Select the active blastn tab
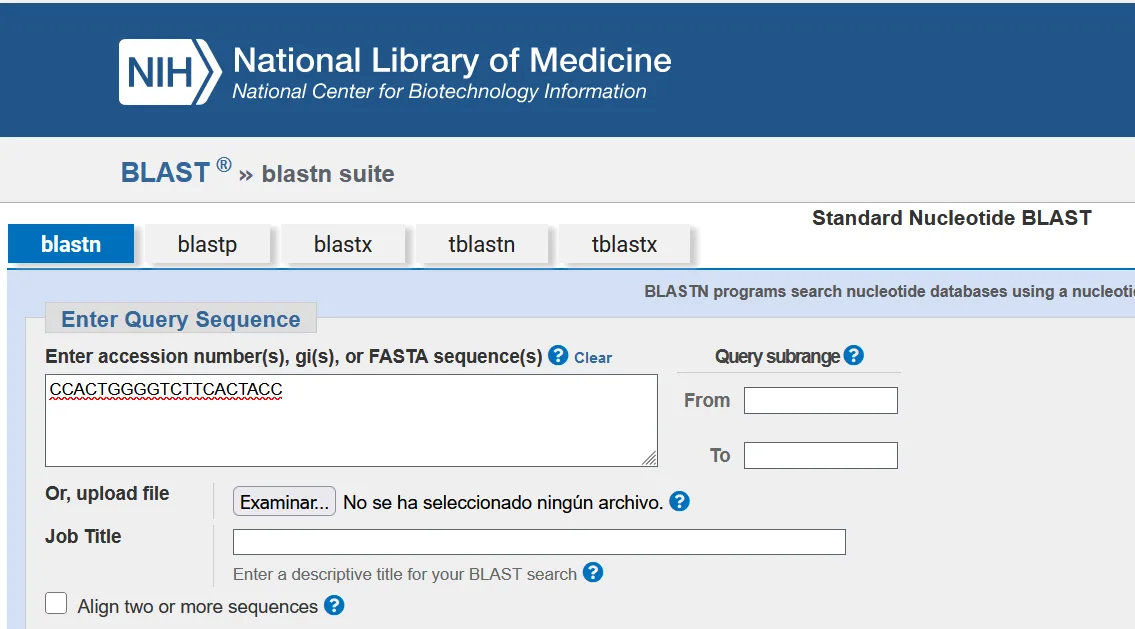The width and height of the screenshot is (1135, 629). 71,244
